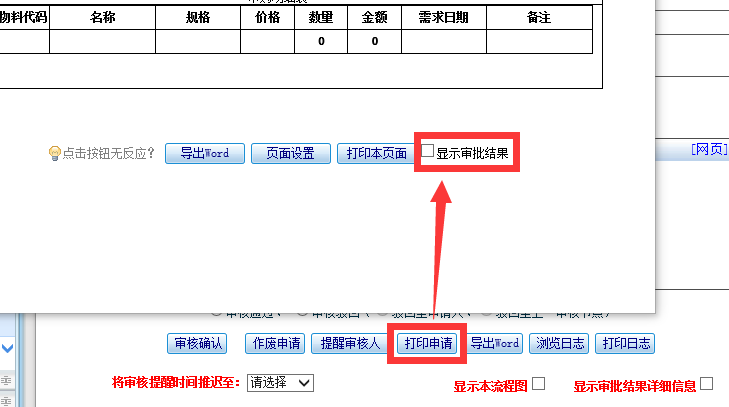Open 浏览日志 browsing log

[558, 343]
